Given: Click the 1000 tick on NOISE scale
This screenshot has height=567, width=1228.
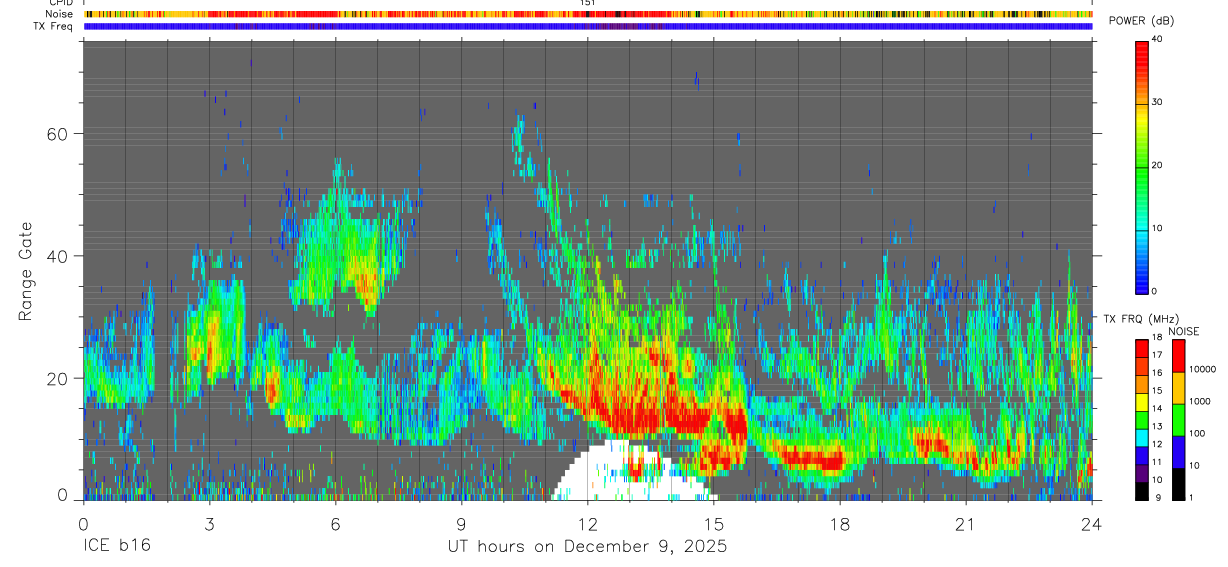Looking at the screenshot, I should point(1198,401).
